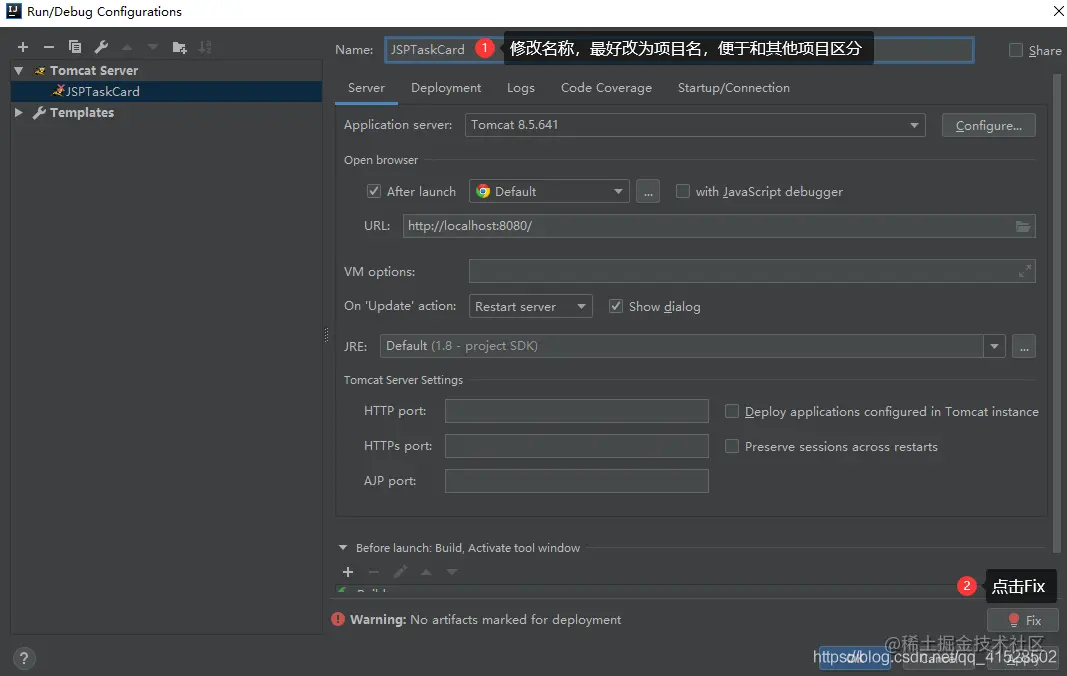Click the red warning icon
Screen dimensions: 1067x676
[x=338, y=619]
